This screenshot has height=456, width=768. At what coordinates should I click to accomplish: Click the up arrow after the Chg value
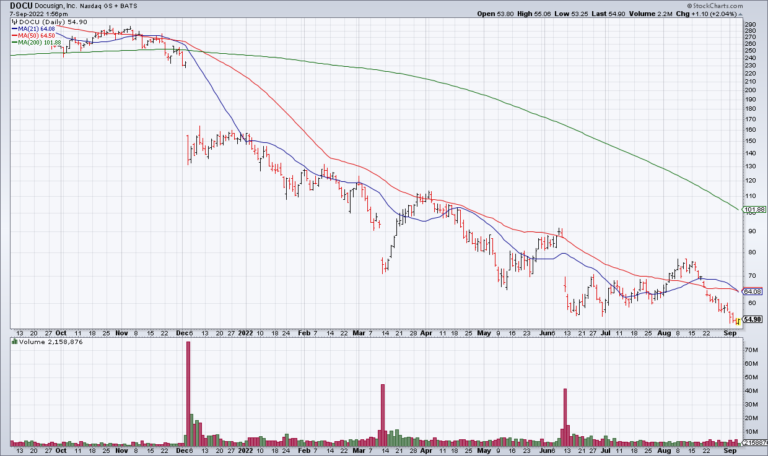pyautogui.click(x=740, y=14)
